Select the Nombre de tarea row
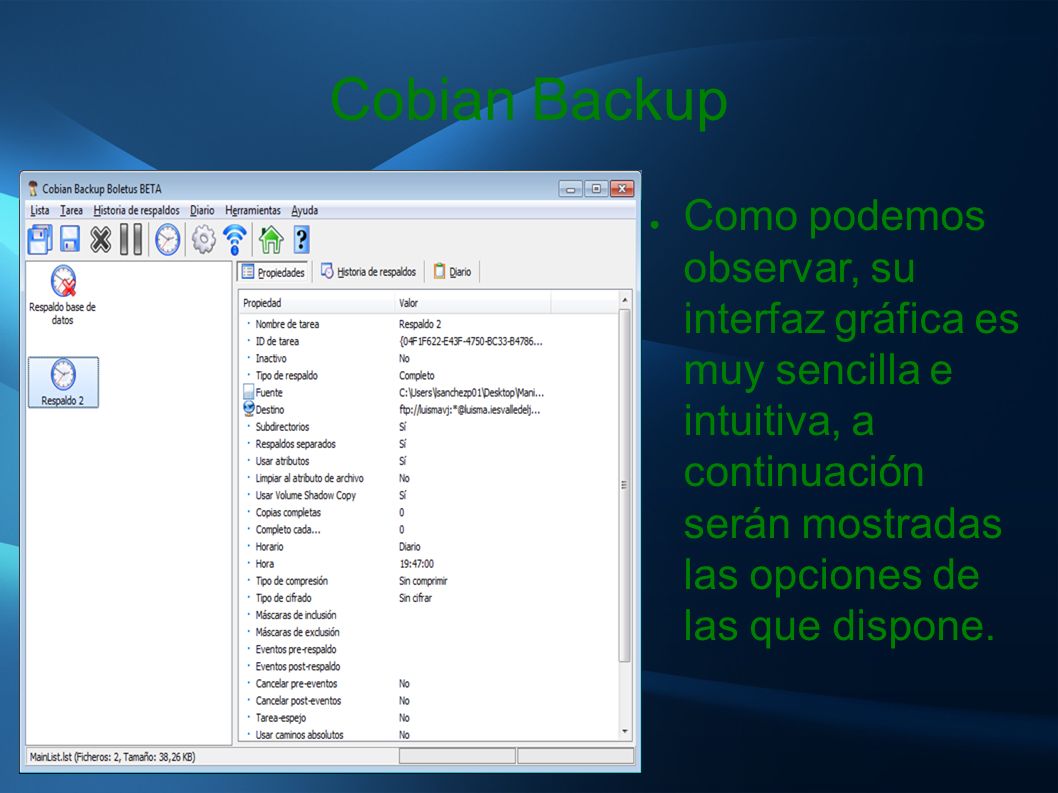The width and height of the screenshot is (1058, 793). pos(428,324)
